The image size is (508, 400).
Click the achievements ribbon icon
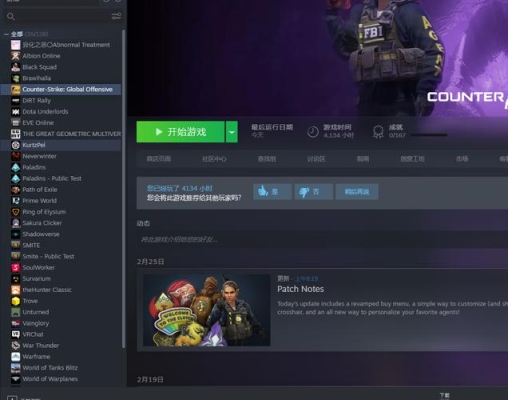[x=378, y=132]
